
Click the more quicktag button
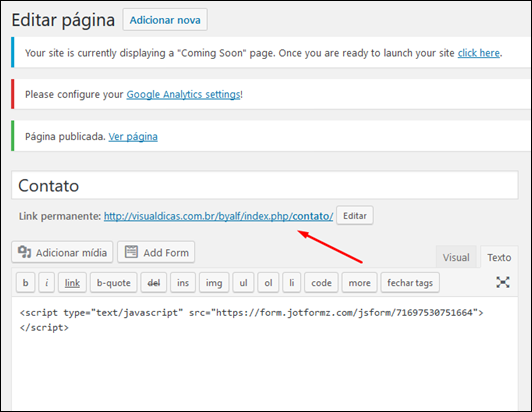point(359,282)
